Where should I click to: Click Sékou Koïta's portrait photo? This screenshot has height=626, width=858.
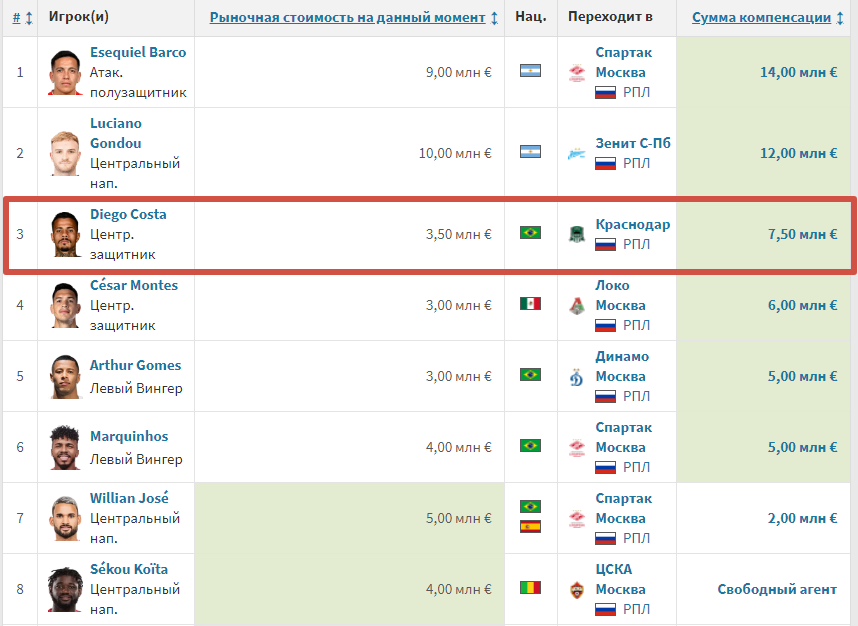click(x=65, y=589)
